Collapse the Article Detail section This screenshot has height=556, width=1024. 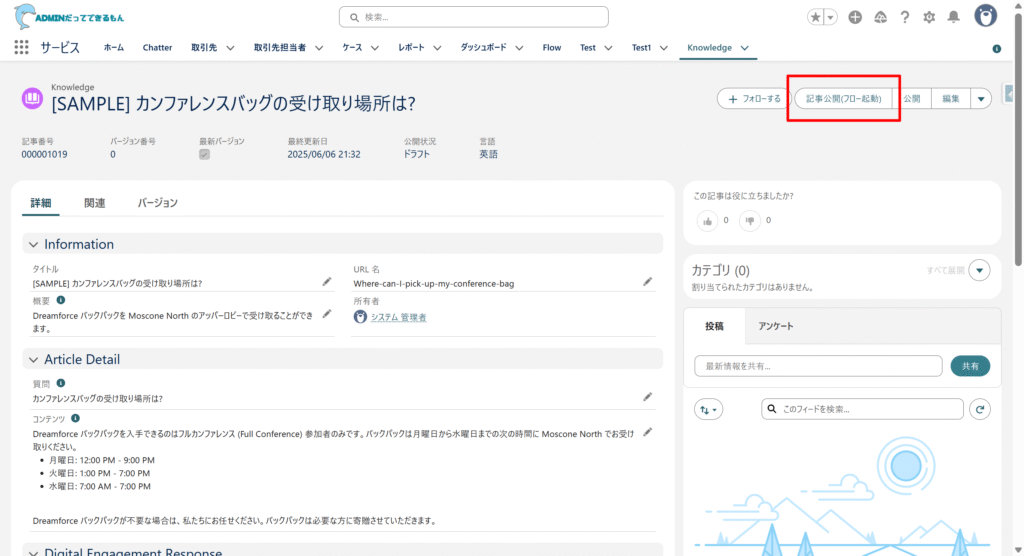click(33, 359)
